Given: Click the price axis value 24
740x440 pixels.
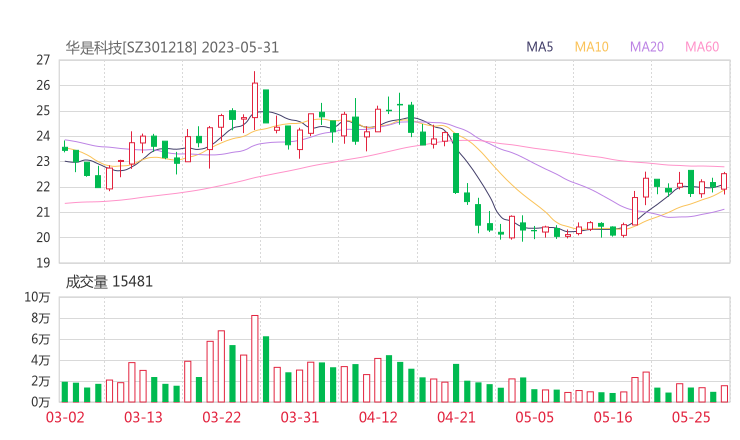Looking at the screenshot, I should coord(43,136).
